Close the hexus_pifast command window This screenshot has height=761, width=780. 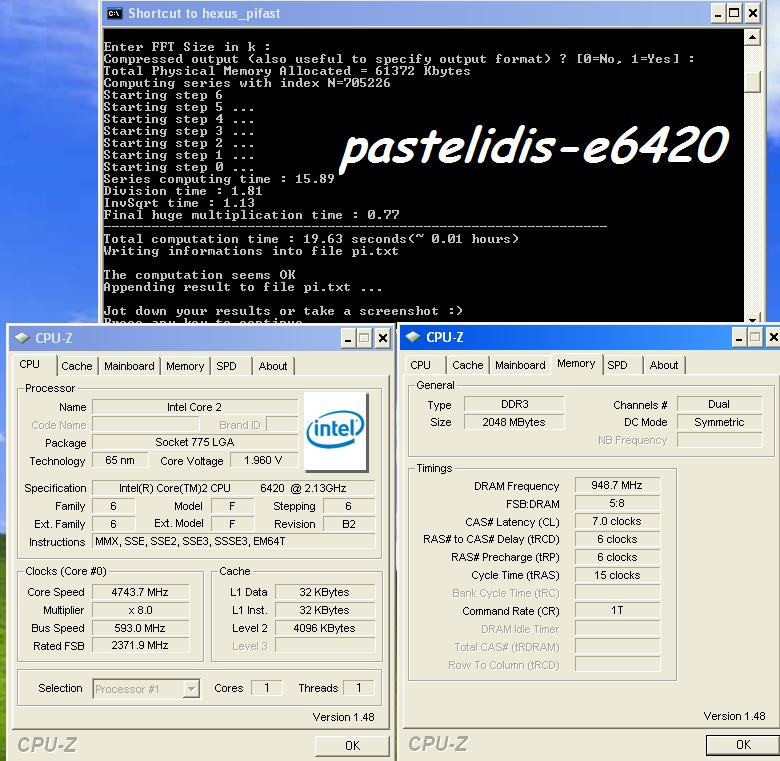click(x=753, y=13)
